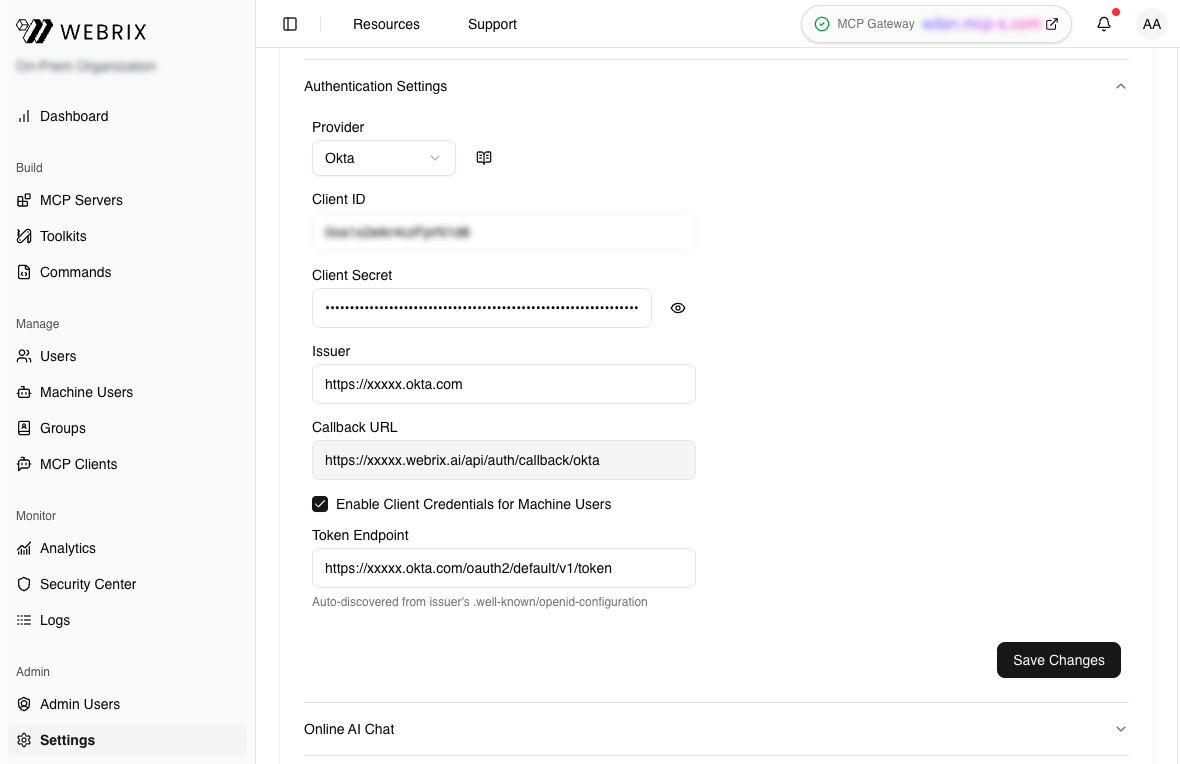The width and height of the screenshot is (1180, 764).
Task: Click the Online AI Chat heading
Action: tap(349, 729)
